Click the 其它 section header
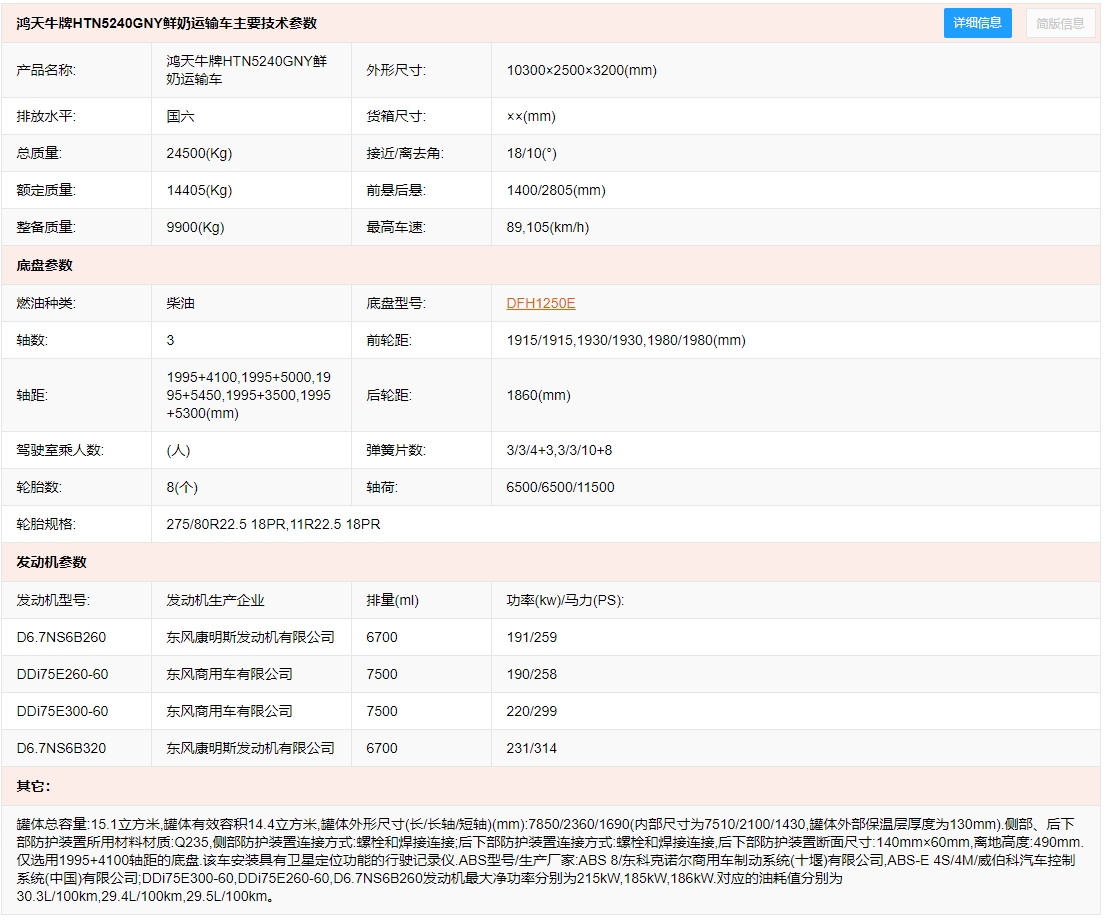This screenshot has height=920, width=1105. coord(33,786)
